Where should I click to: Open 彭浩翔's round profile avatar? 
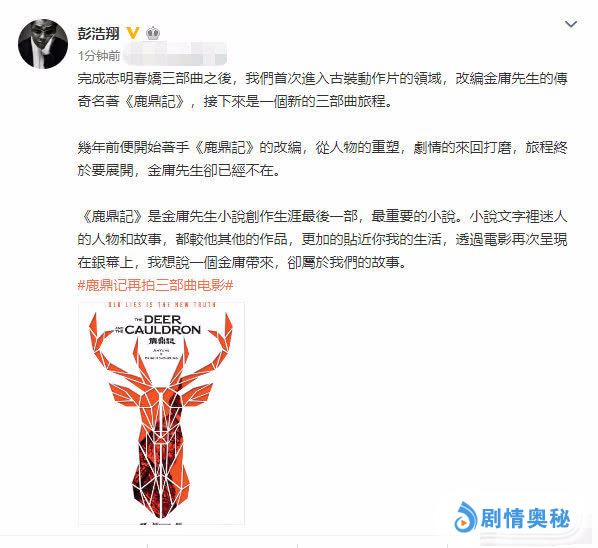point(43,44)
